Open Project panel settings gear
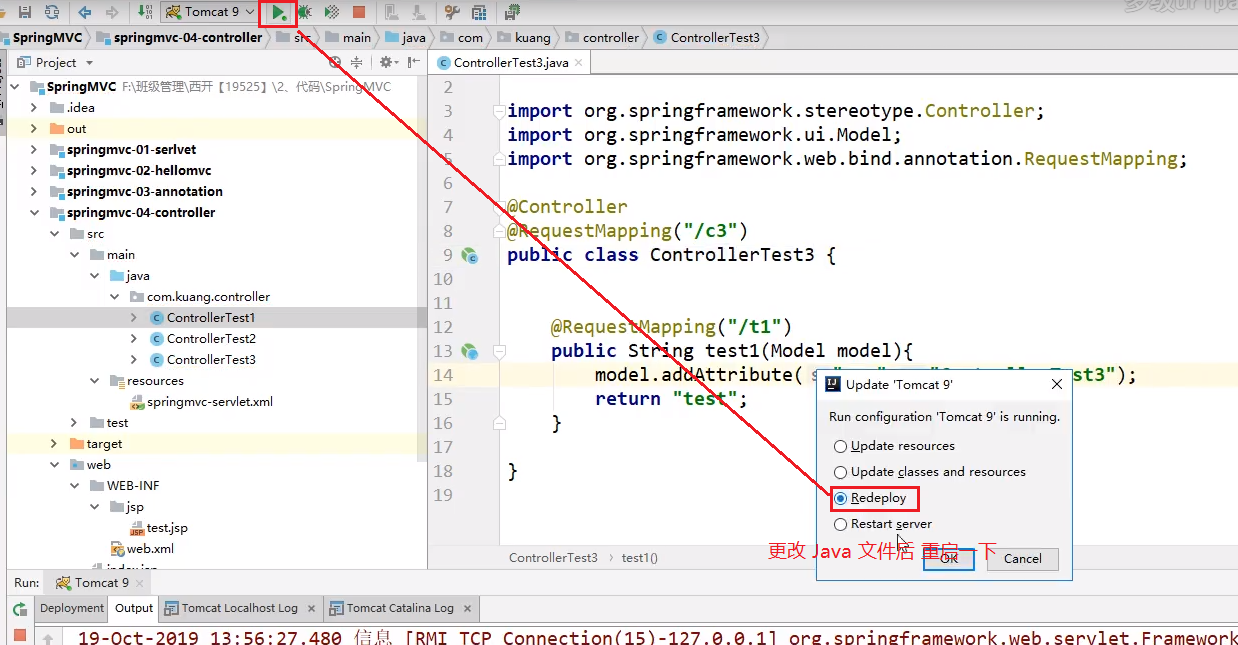This screenshot has width=1238, height=645. 390,62
